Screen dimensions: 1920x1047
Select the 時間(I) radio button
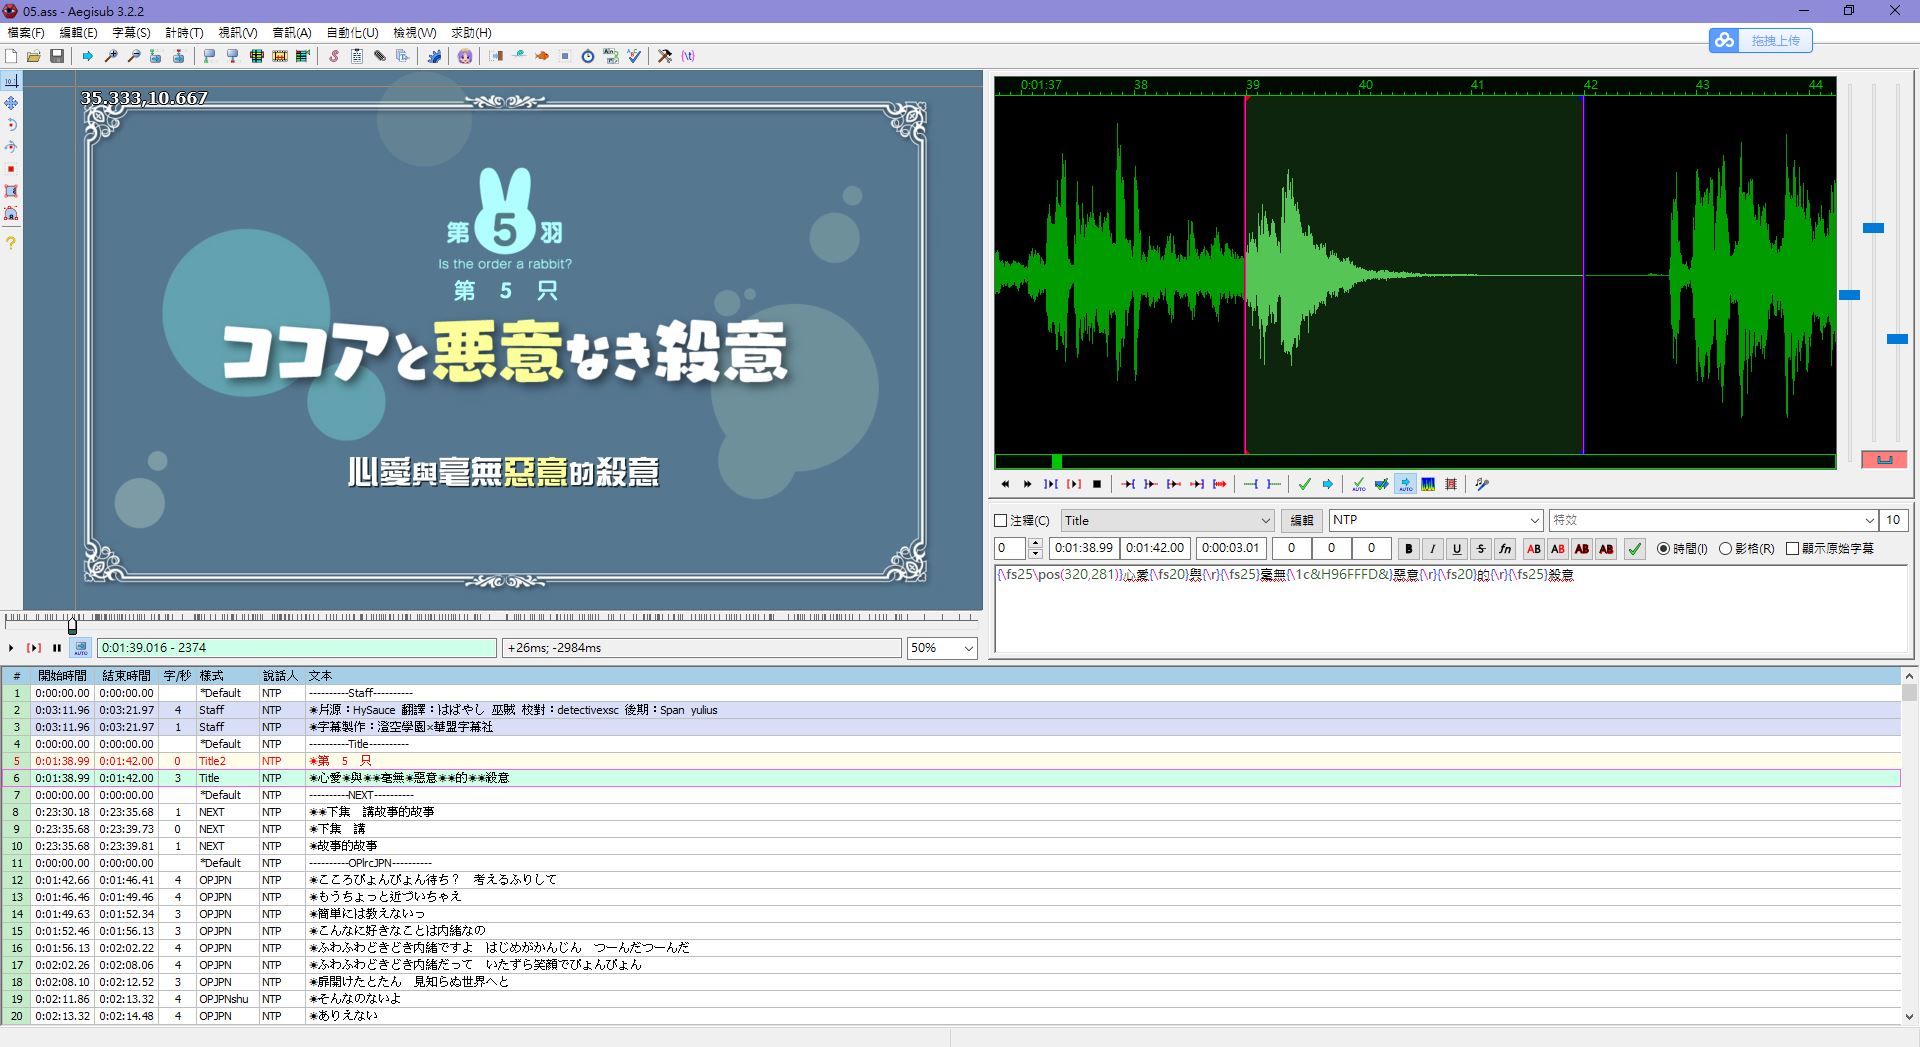[x=1664, y=549]
